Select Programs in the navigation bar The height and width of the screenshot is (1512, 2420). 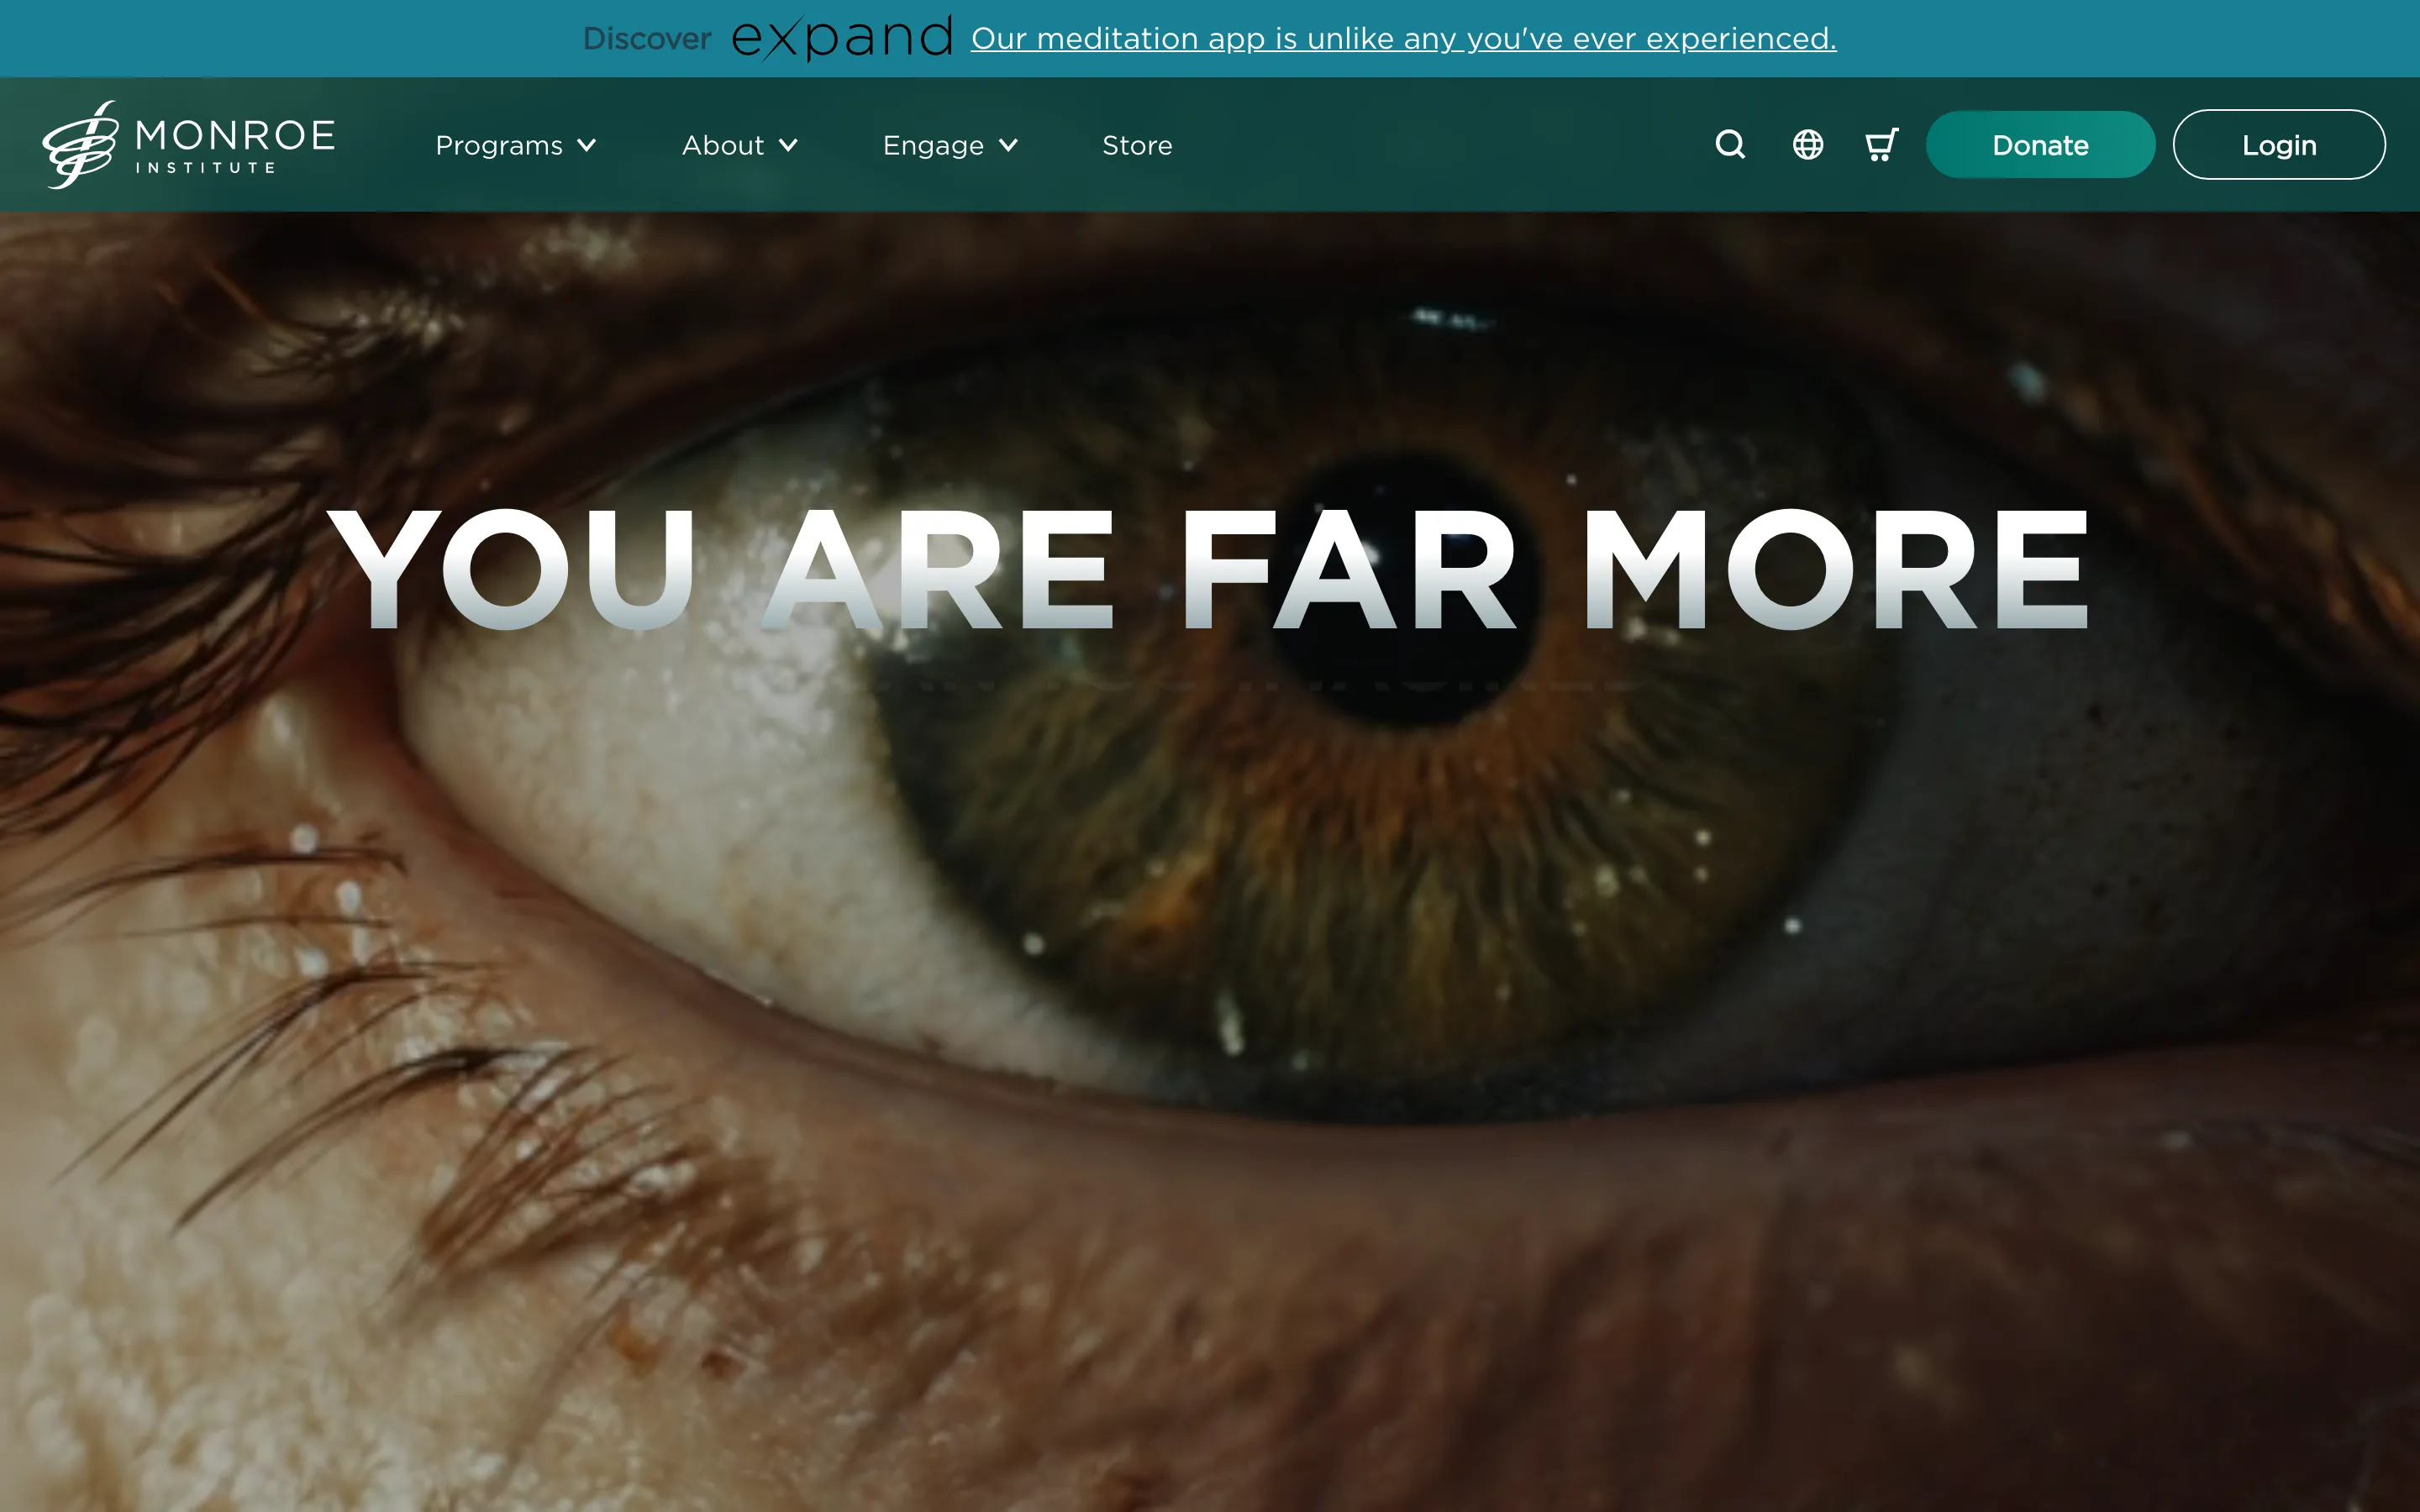[499, 145]
